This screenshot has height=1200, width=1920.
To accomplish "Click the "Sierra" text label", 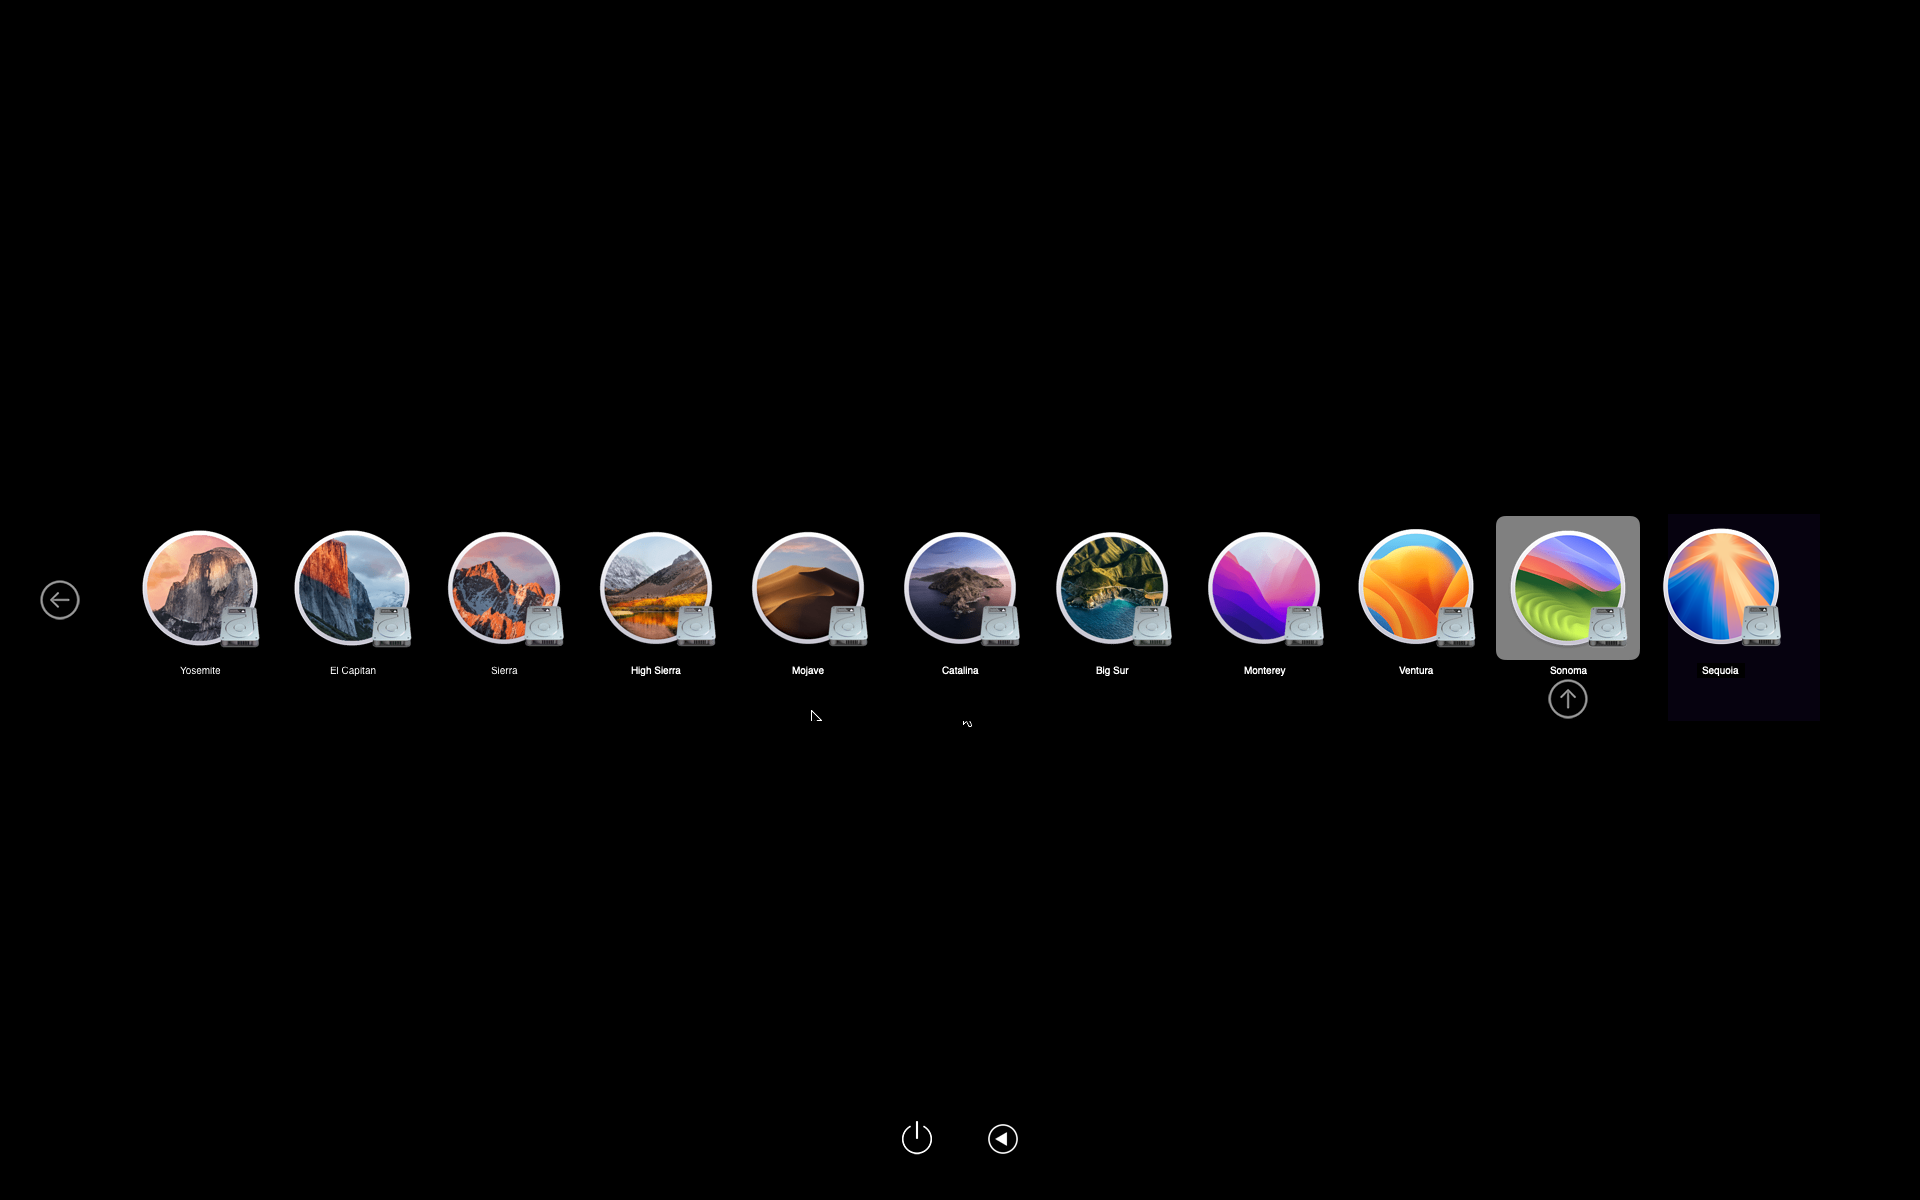I will point(504,671).
